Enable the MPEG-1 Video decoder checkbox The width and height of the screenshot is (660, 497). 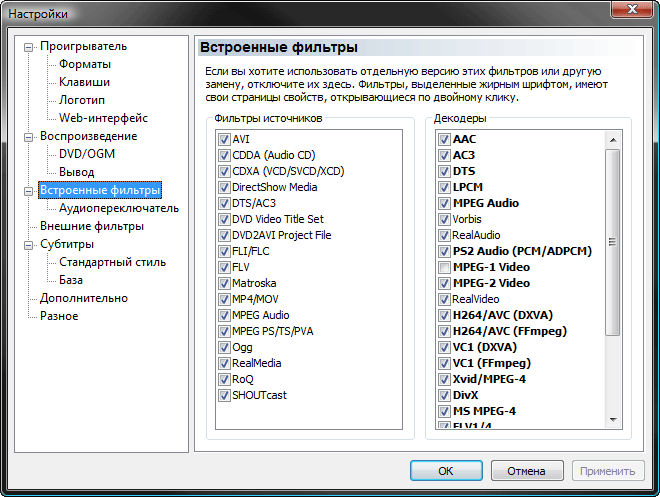(444, 267)
